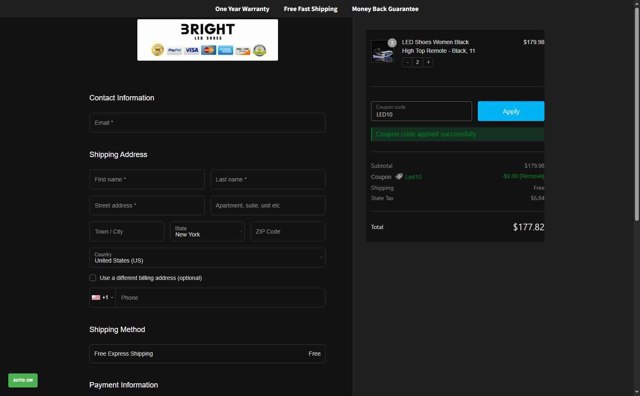Click the Coupon code field containing LED10
The height and width of the screenshot is (396, 640).
tap(421, 111)
